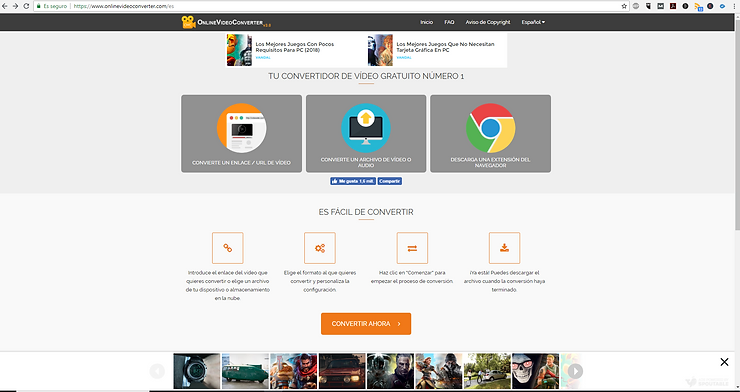This screenshot has height=392, width=740.
Task: Open the white car in park thumbnail
Action: point(487,371)
